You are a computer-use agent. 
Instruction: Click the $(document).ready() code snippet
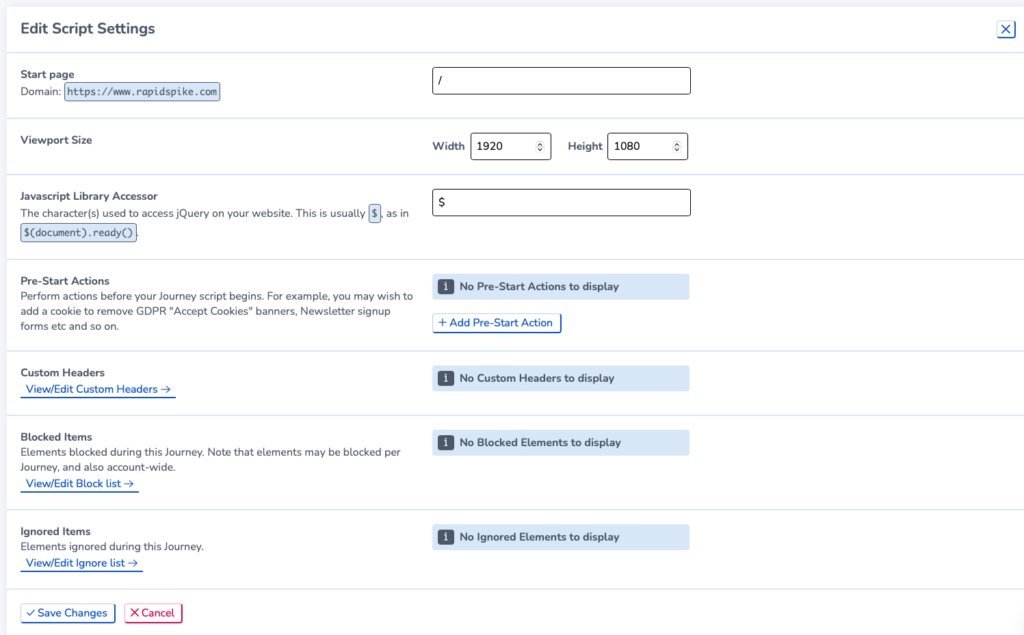[x=78, y=233]
